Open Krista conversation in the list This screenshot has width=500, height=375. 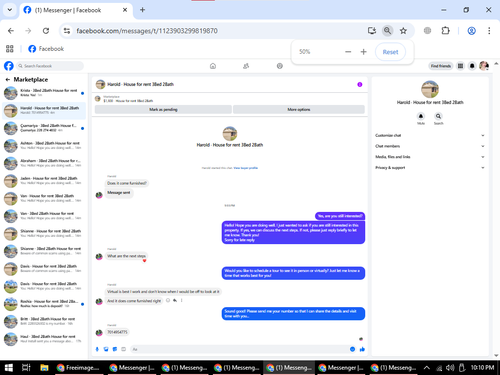point(44,93)
